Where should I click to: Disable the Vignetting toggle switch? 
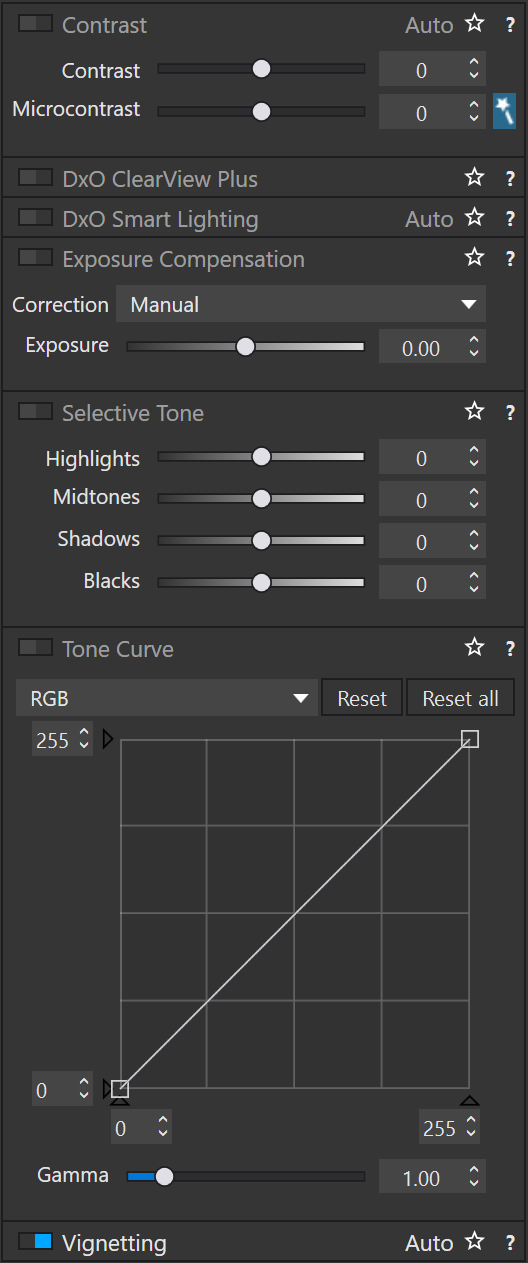pos(35,1241)
